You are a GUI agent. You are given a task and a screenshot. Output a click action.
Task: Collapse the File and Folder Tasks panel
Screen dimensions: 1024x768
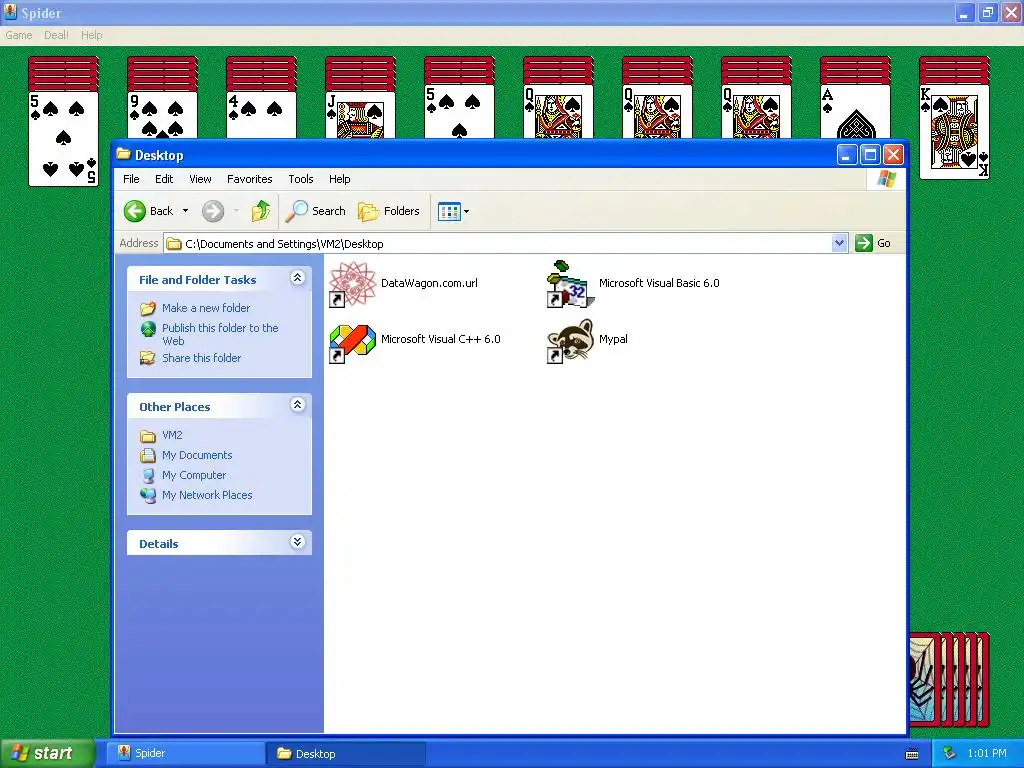tap(297, 278)
